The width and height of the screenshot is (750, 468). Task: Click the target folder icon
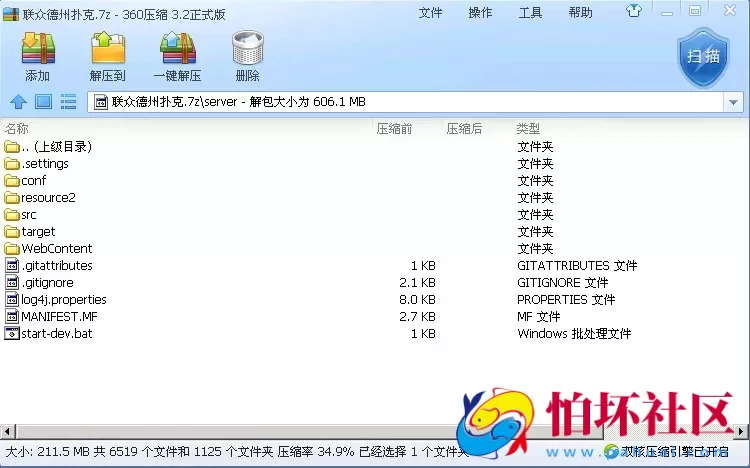12,232
